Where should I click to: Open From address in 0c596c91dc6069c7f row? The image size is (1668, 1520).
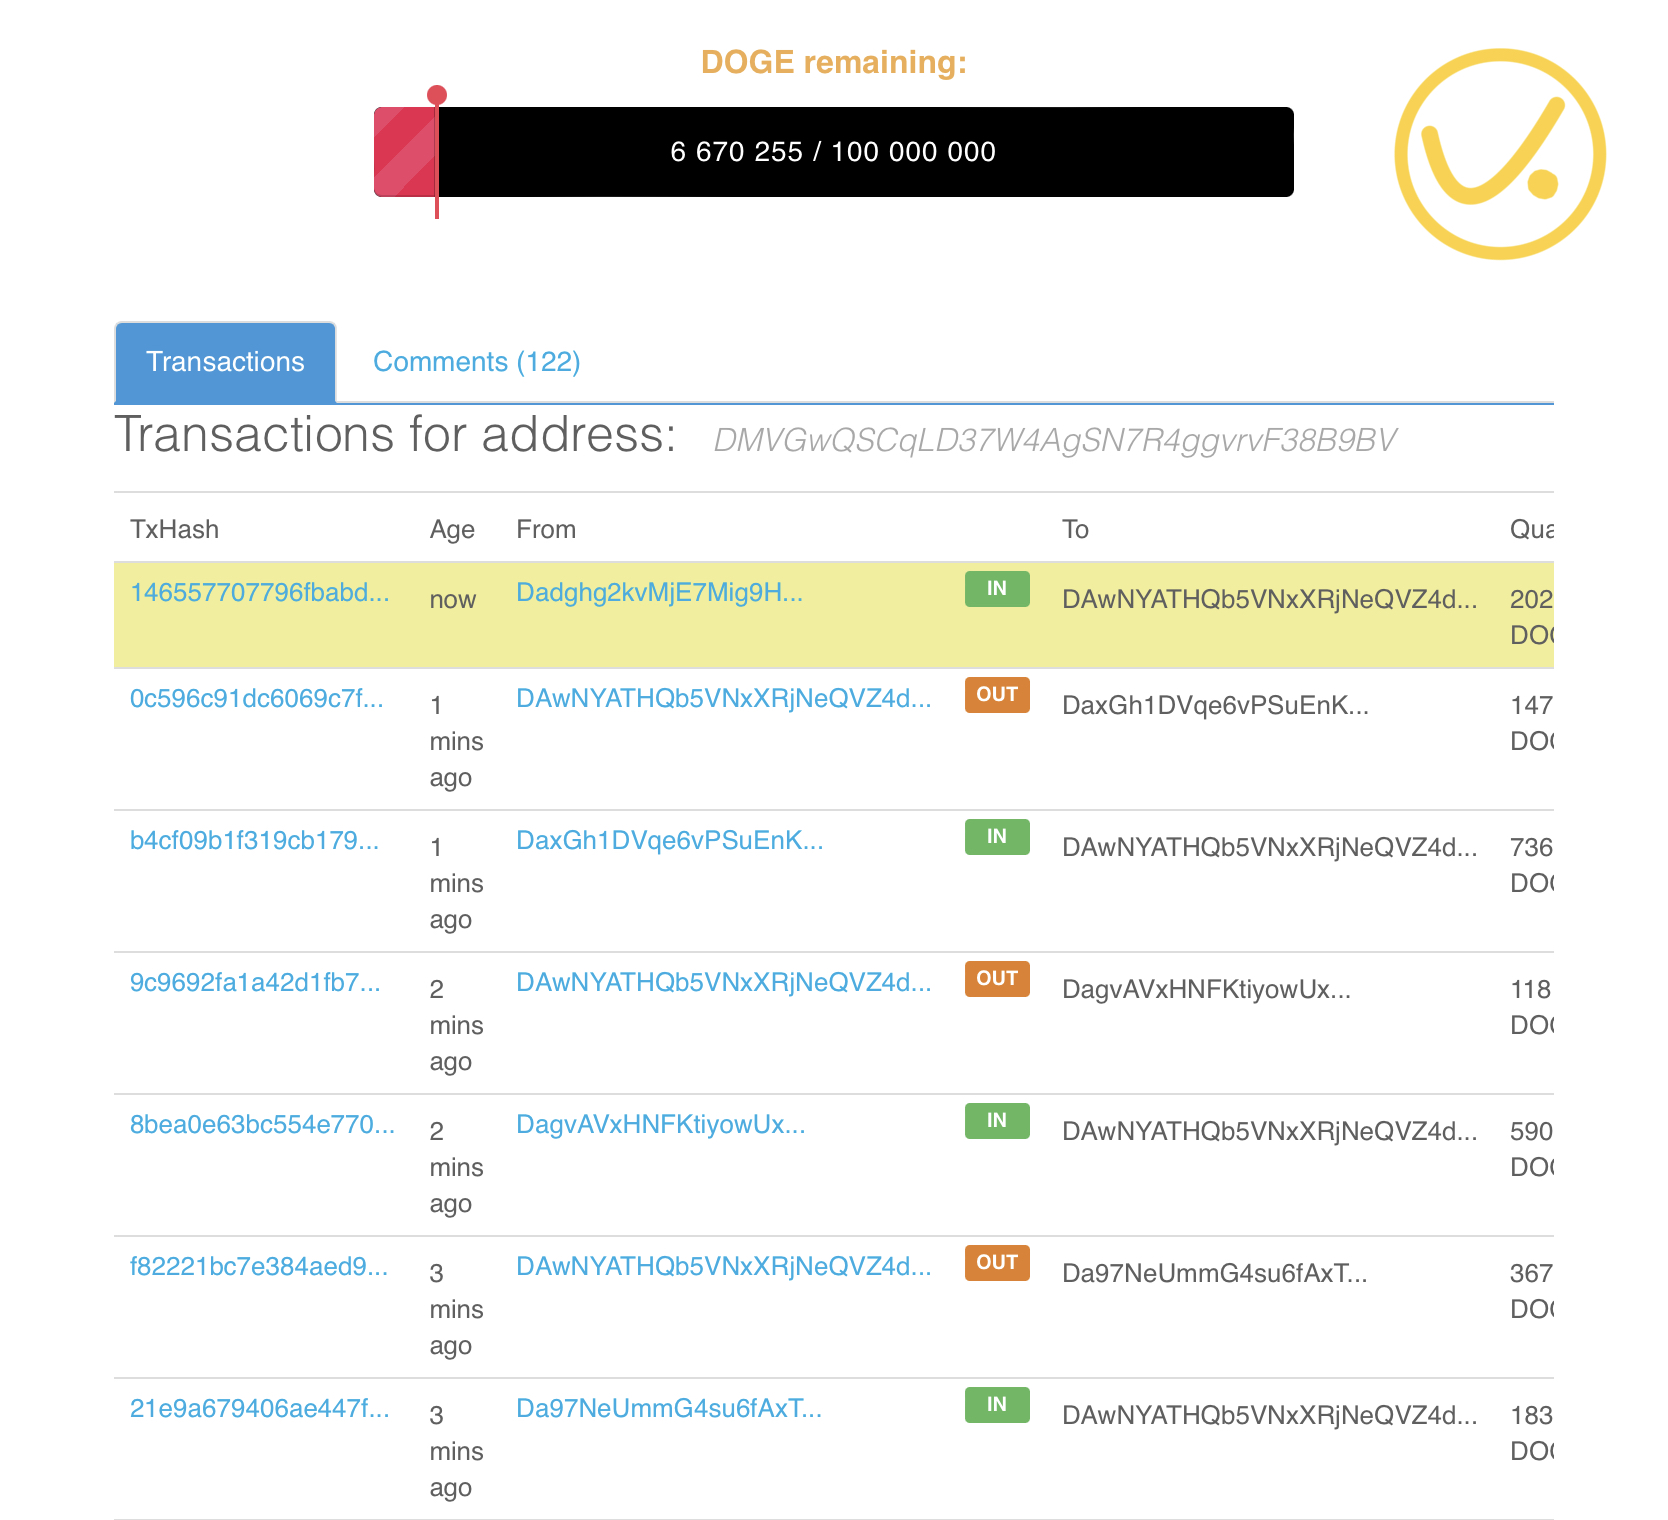tap(724, 698)
